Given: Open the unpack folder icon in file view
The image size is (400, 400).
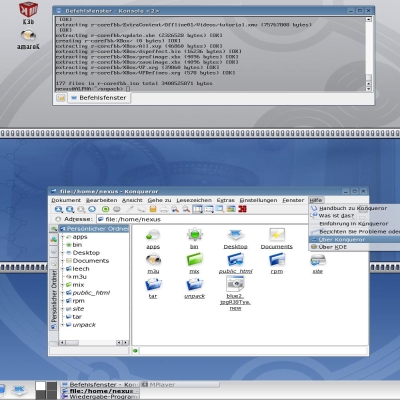Looking at the screenshot, I should click(194, 285).
